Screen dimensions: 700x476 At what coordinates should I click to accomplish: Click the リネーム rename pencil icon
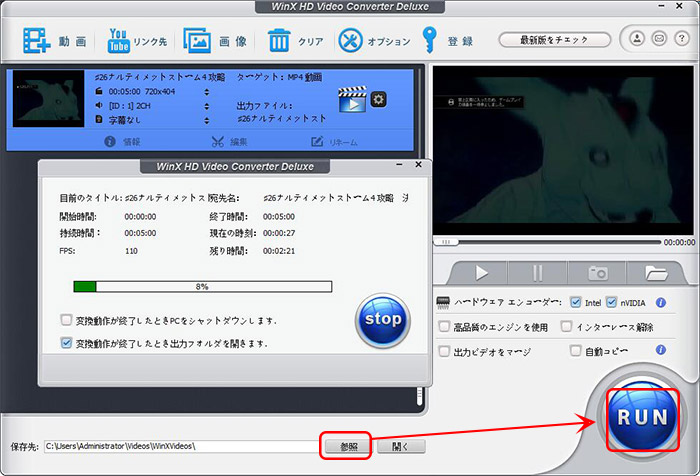click(317, 142)
